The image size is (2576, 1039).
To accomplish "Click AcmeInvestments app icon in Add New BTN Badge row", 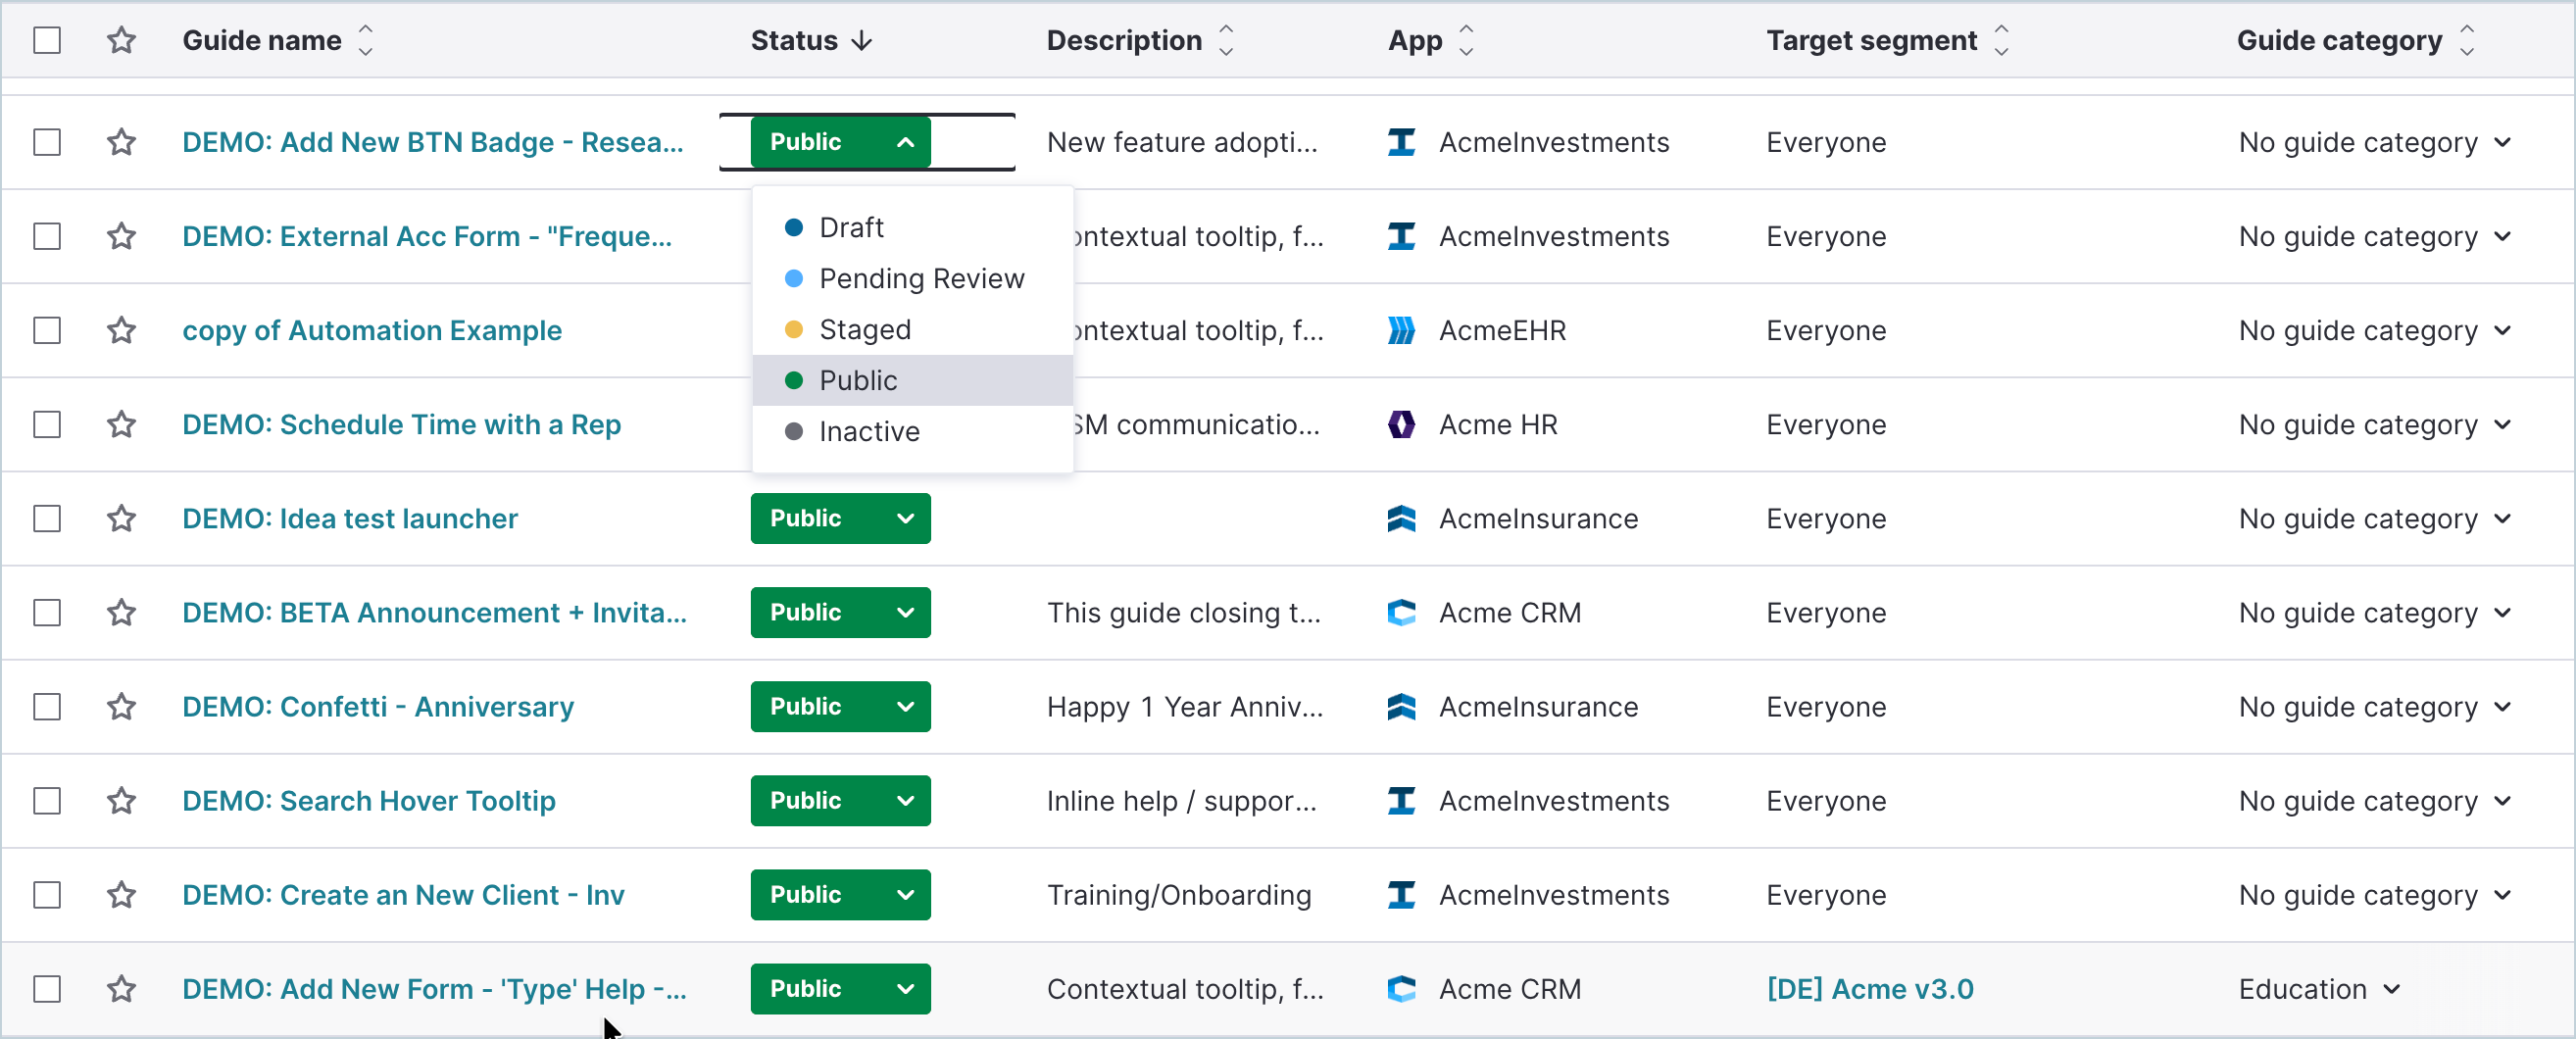I will (x=1401, y=142).
